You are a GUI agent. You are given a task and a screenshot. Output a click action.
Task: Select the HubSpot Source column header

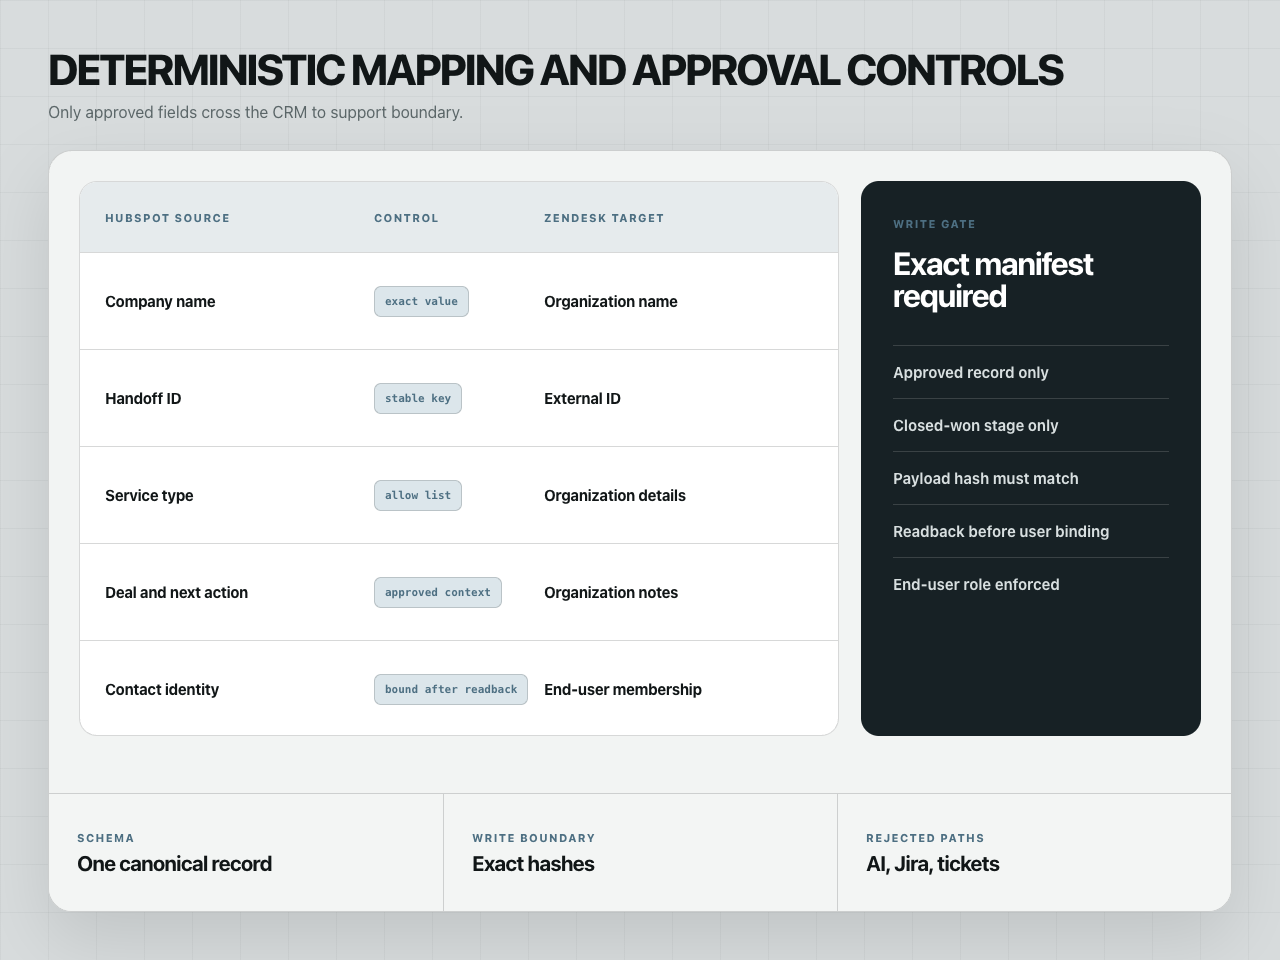point(167,218)
